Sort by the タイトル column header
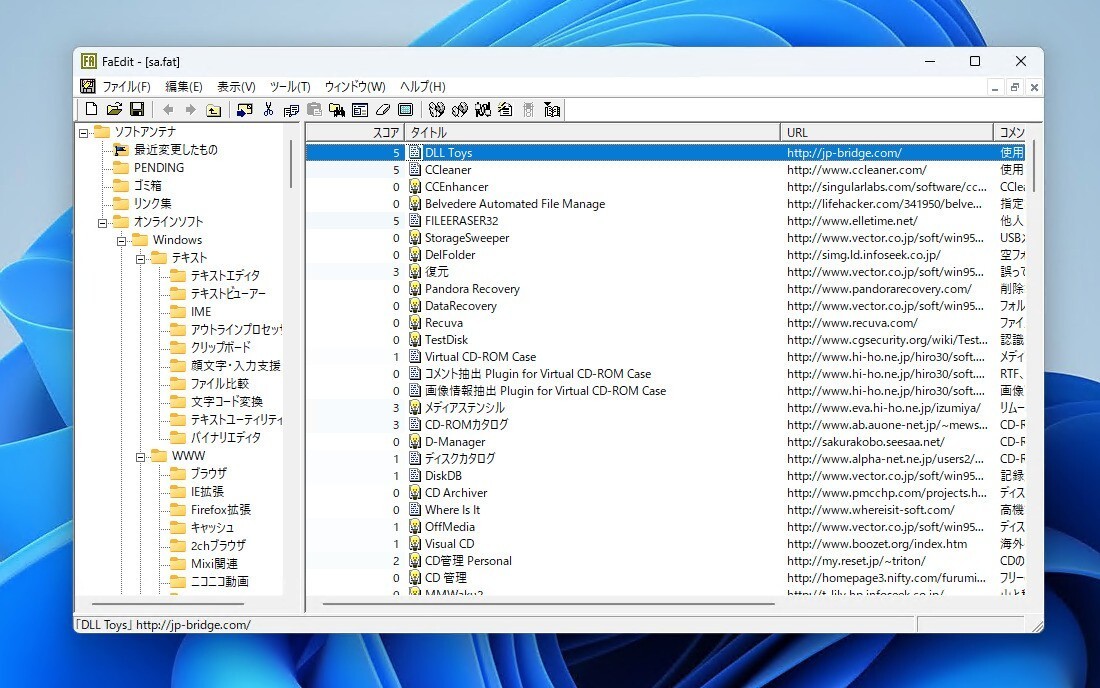 click(x=592, y=132)
